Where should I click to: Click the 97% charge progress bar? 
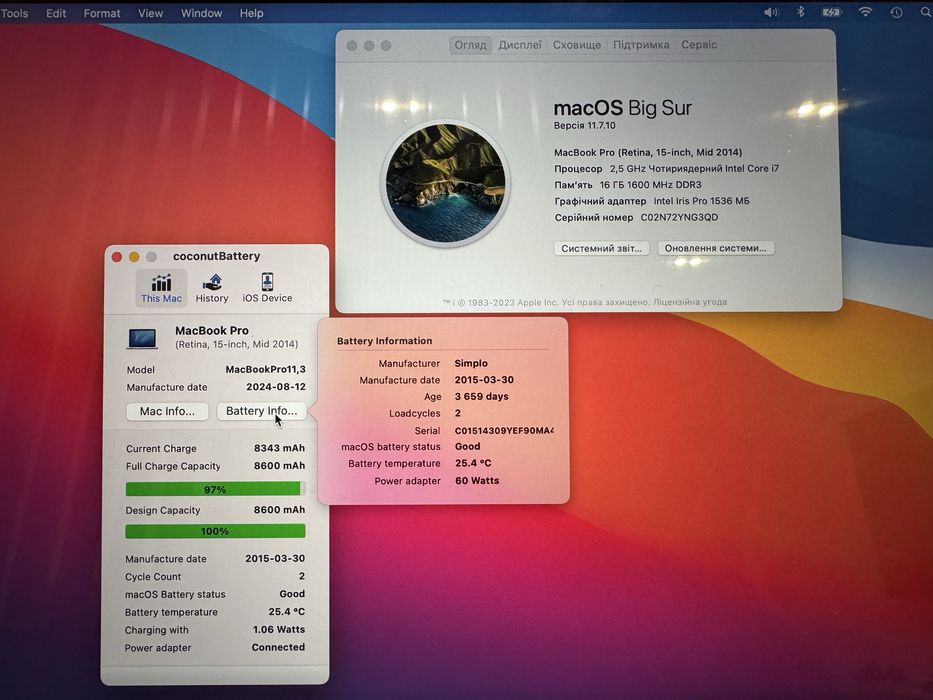point(215,489)
